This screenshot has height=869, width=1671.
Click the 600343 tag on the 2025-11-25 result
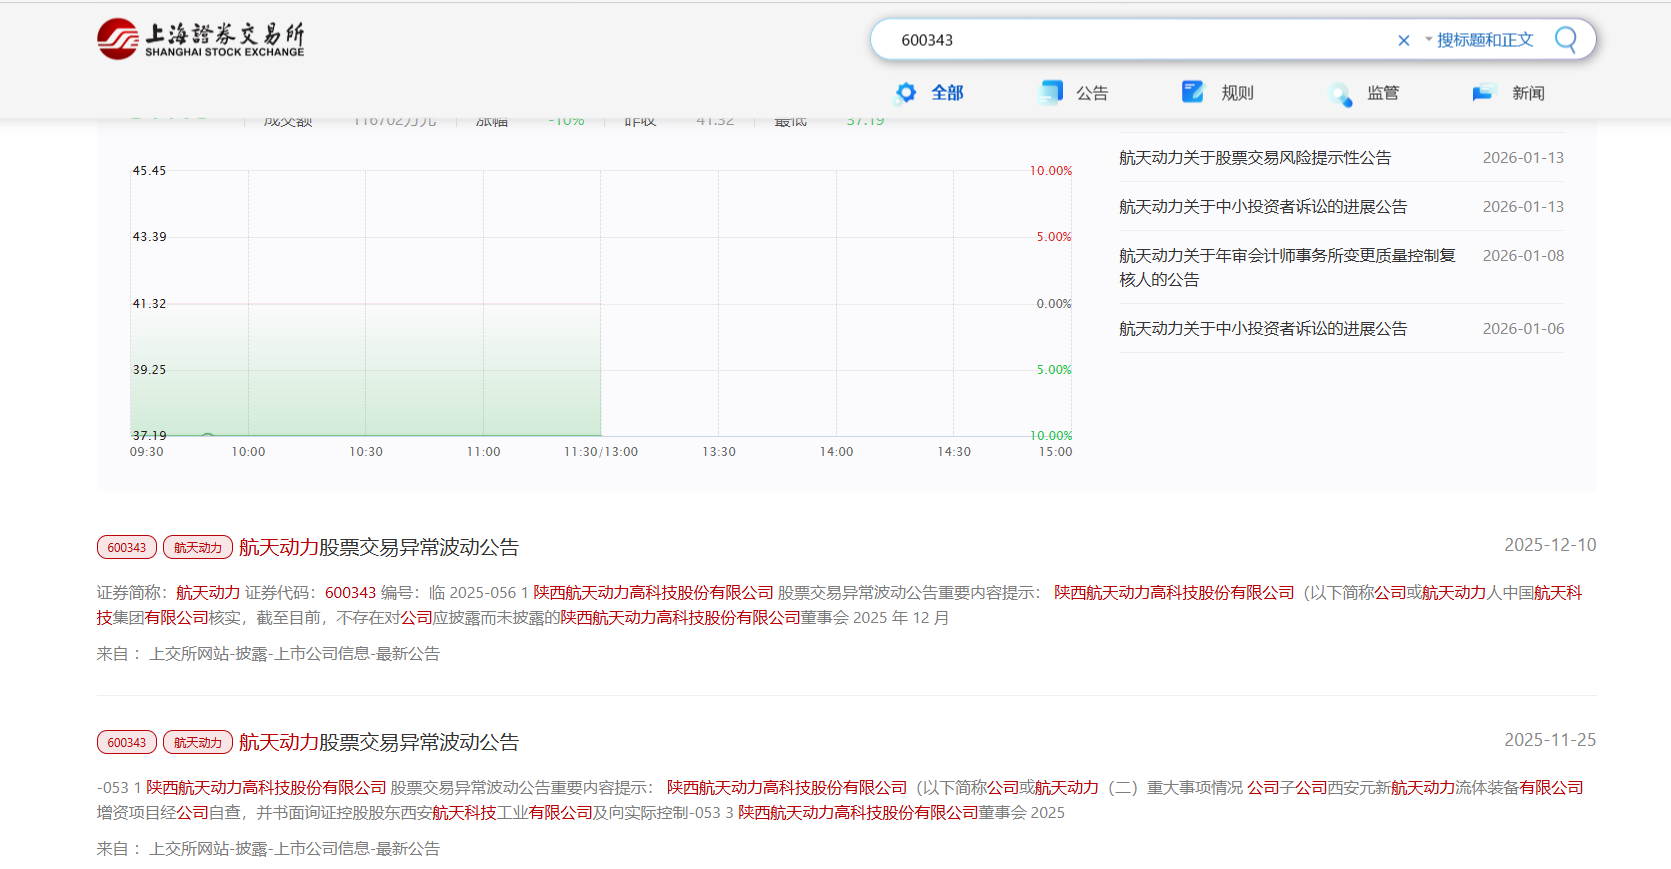(x=127, y=742)
